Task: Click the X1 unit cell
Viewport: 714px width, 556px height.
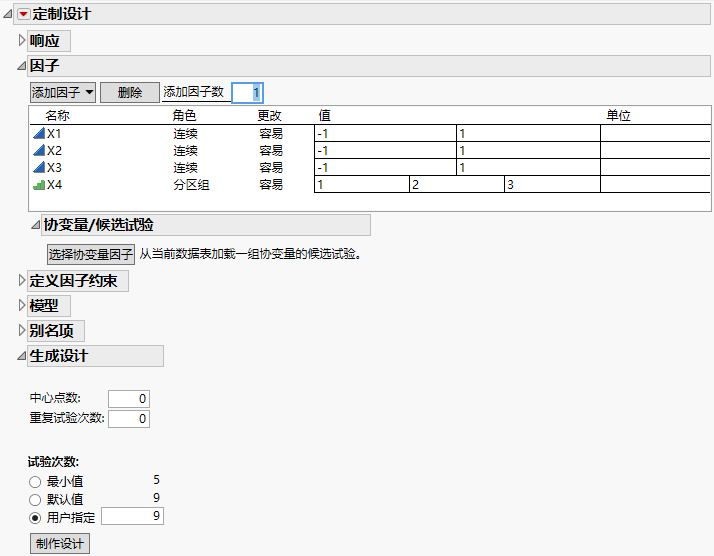Action: pos(655,133)
